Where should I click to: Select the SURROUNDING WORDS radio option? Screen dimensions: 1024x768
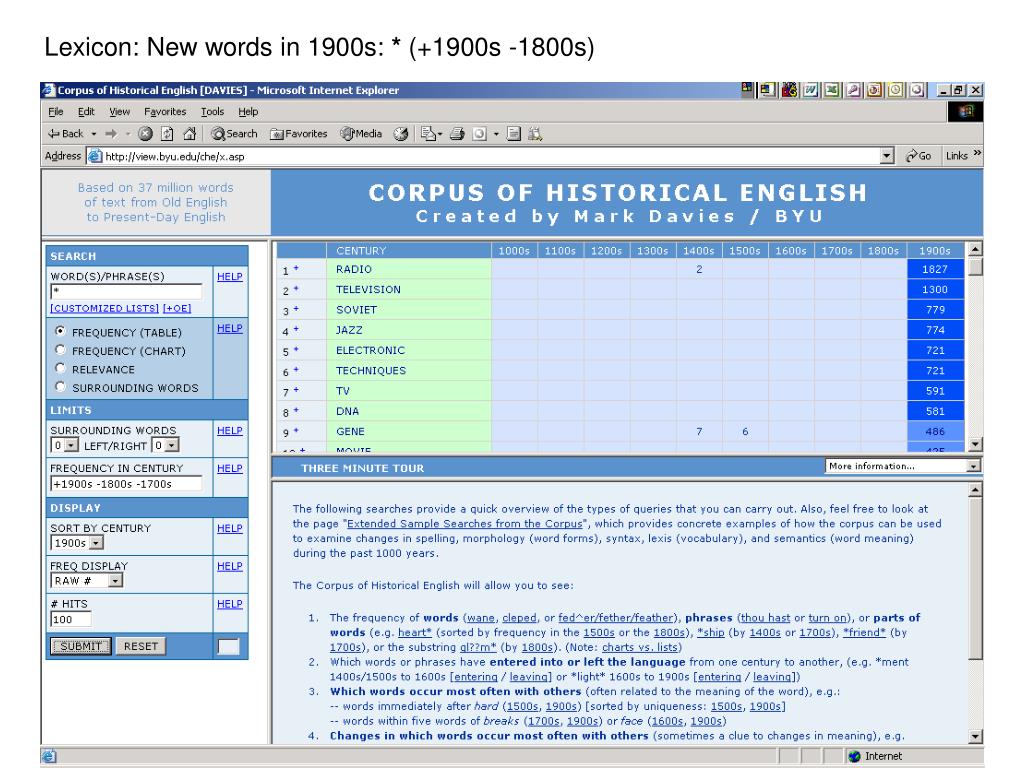coord(61,386)
